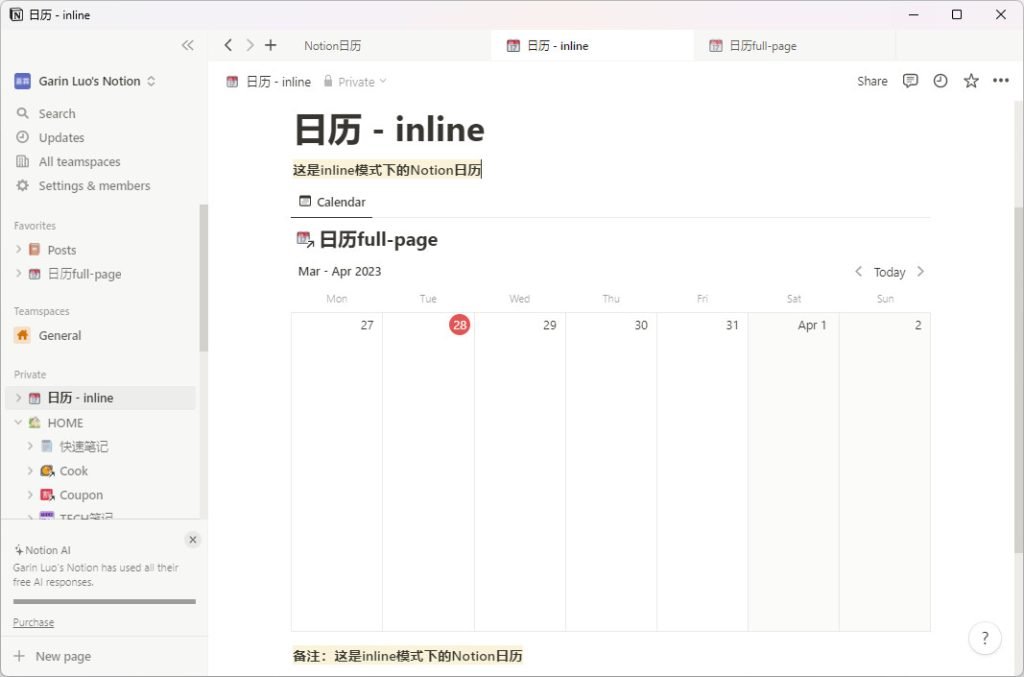Open Search in the sidebar

(55, 113)
